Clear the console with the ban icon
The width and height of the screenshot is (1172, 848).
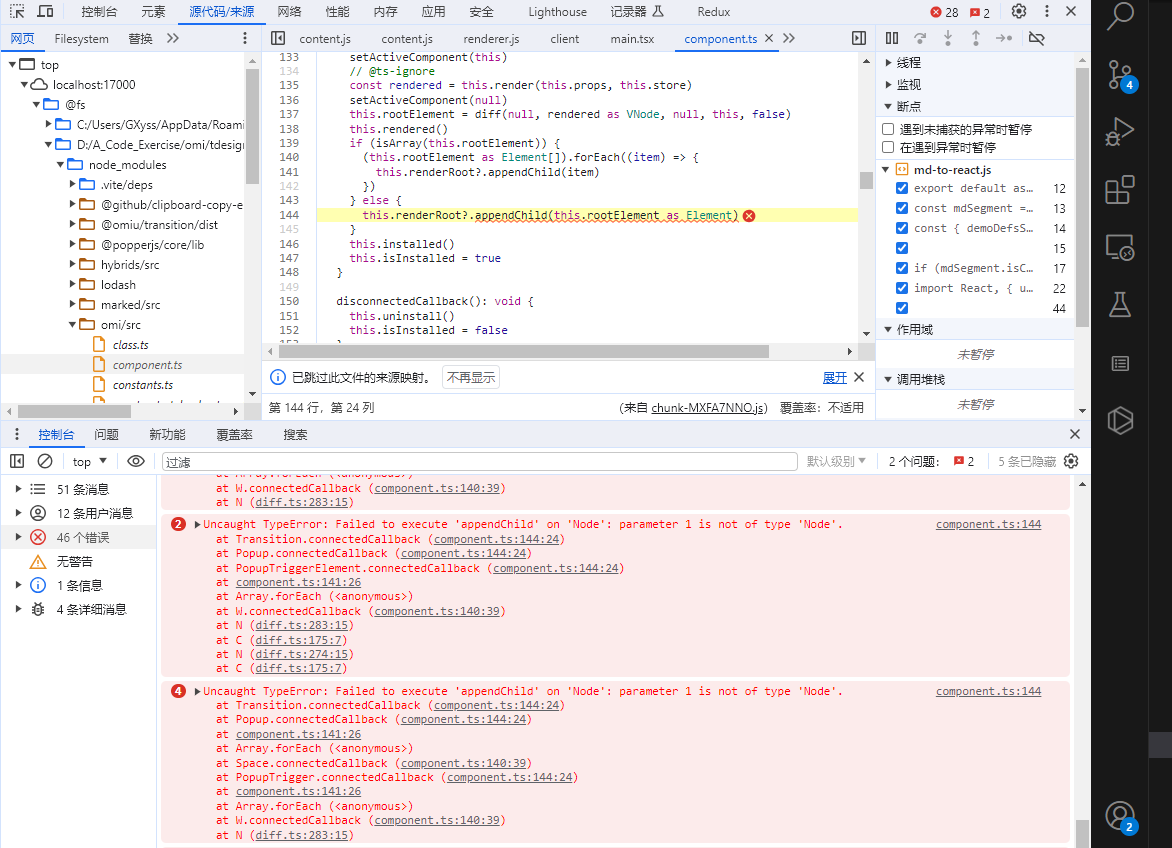[45, 461]
